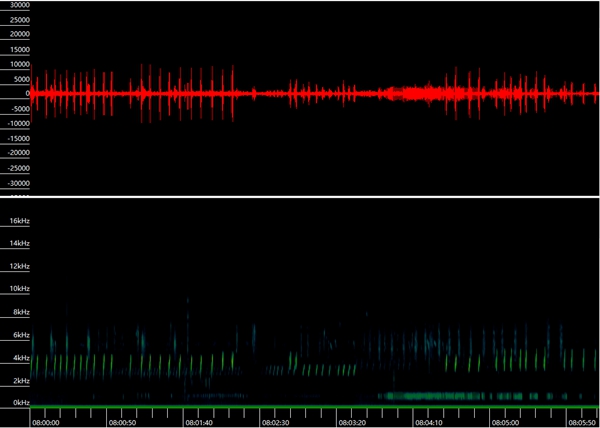Click the 12kHz frequency axis label

19,265
